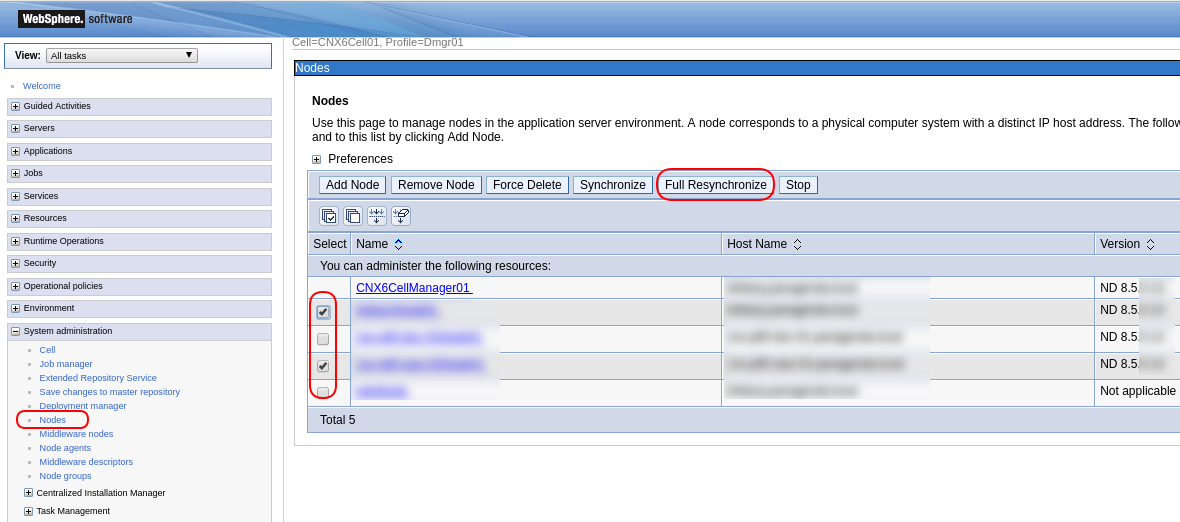
Task: Expand the Preferences section
Action: [317, 159]
